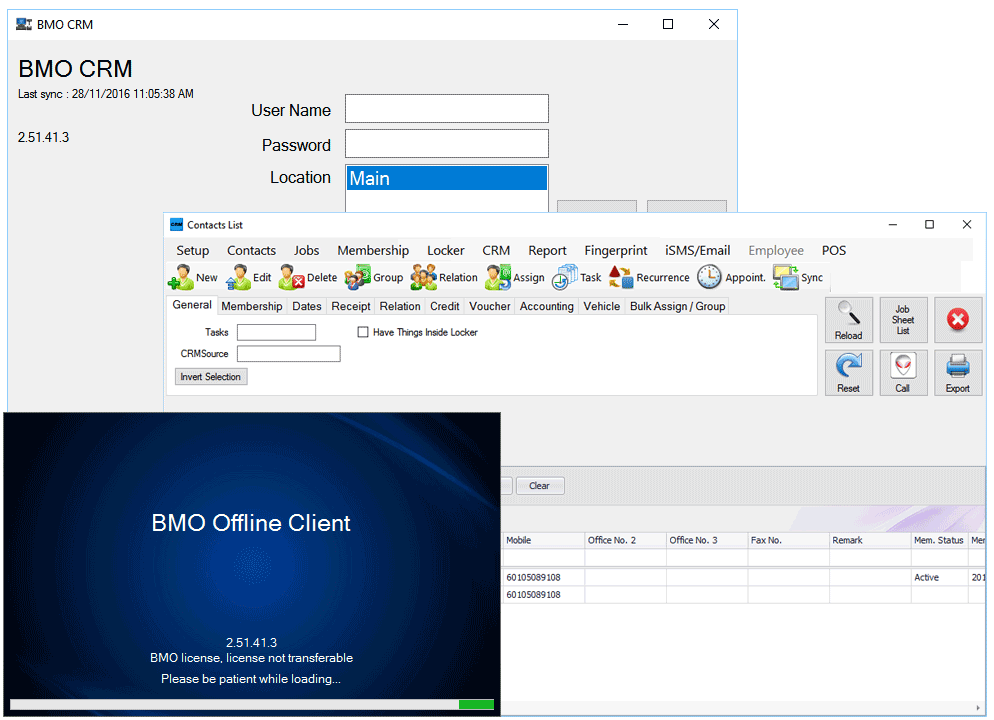Click the second 60105089108 mobile cell

543,595
